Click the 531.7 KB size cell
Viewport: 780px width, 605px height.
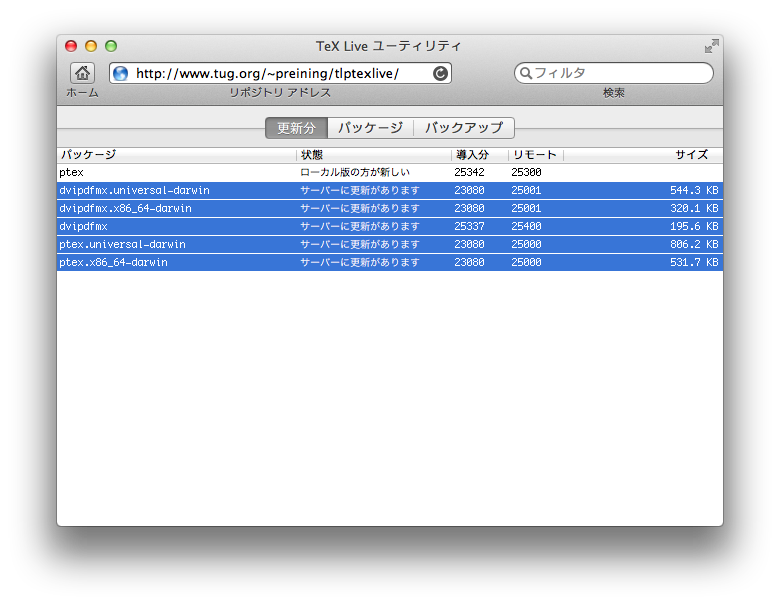tap(694, 262)
